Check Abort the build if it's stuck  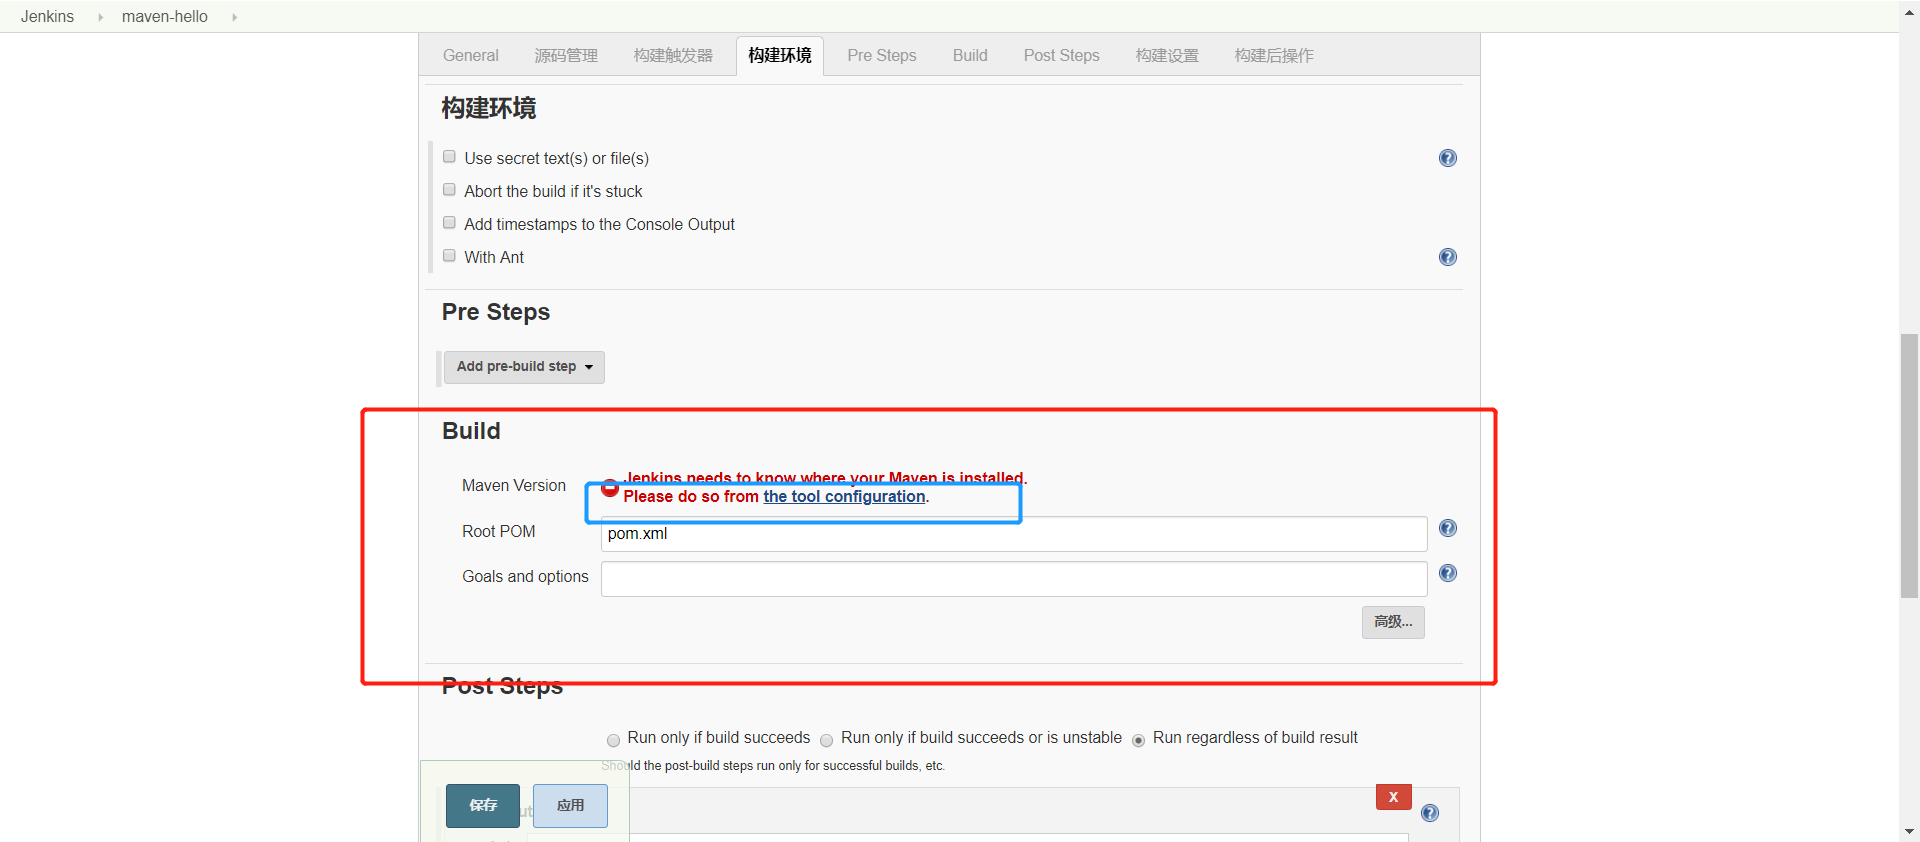coord(449,190)
